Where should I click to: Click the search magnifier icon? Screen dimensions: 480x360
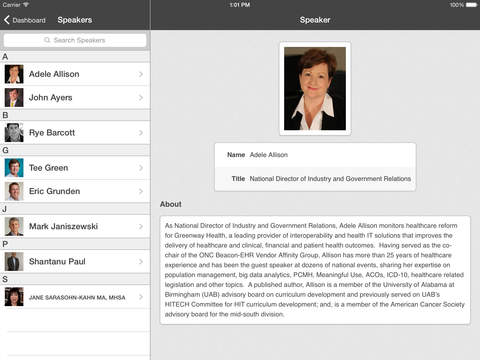(x=47, y=40)
